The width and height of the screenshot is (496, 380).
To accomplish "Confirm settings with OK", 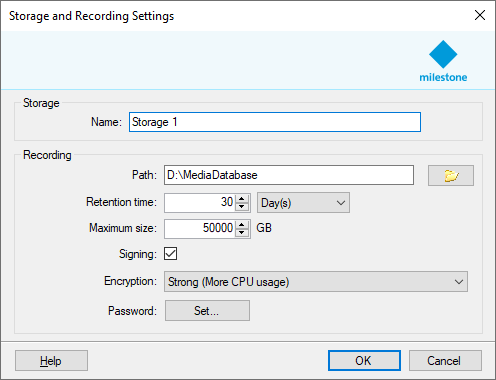I will coord(364,360).
